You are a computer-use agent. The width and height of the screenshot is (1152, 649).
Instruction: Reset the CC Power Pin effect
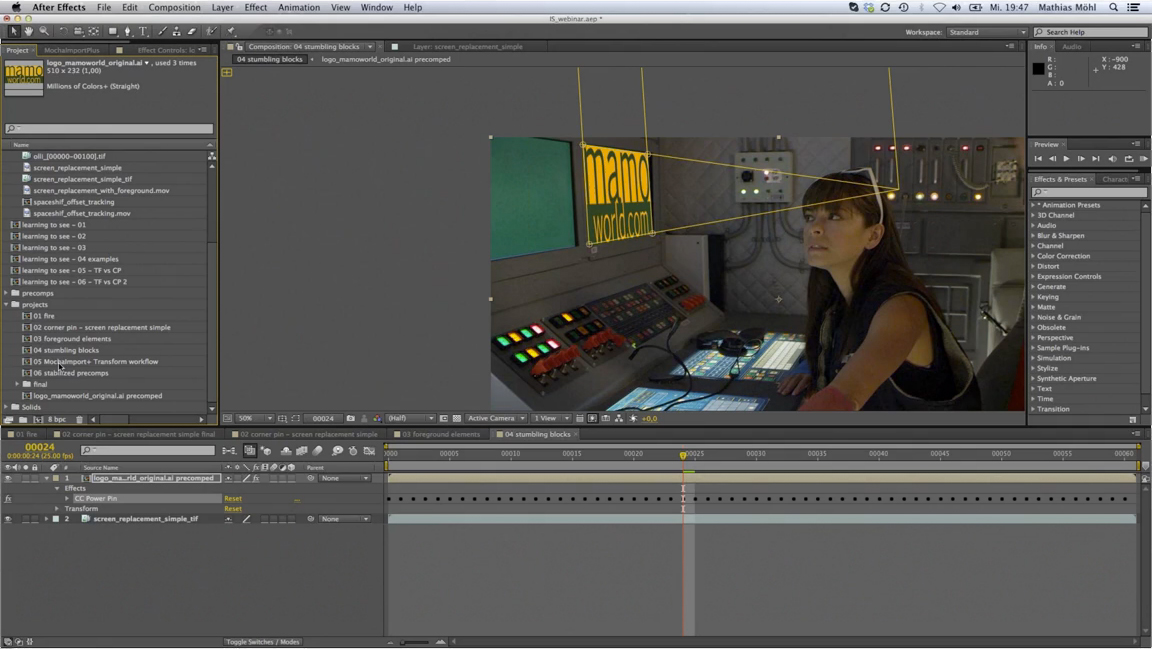point(232,498)
